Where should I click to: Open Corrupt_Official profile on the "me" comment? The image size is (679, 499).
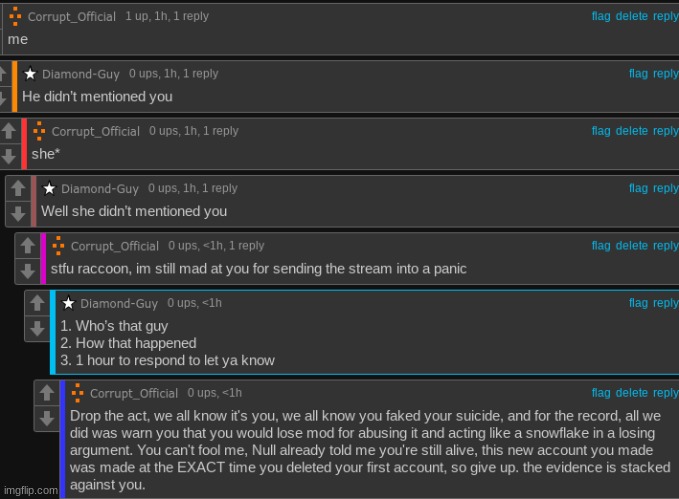point(72,17)
